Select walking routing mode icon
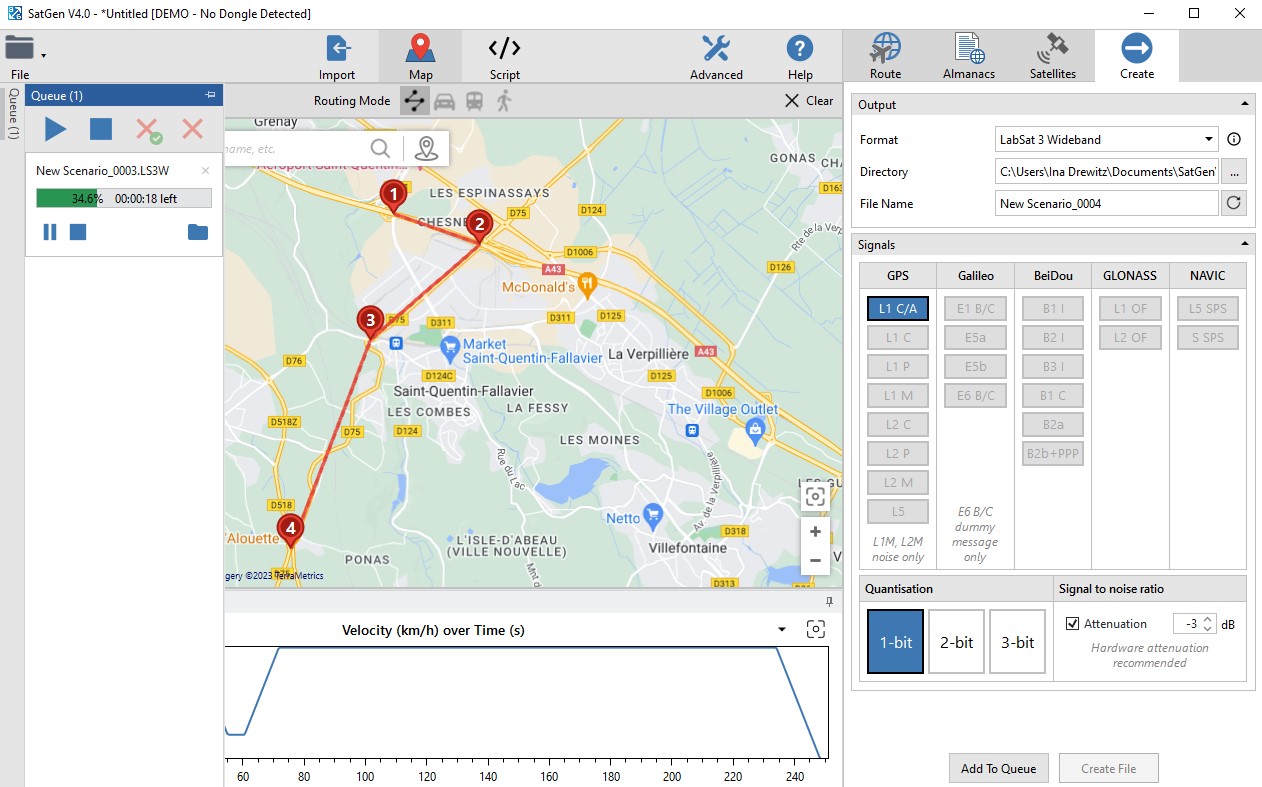The width and height of the screenshot is (1262, 787). (x=504, y=101)
